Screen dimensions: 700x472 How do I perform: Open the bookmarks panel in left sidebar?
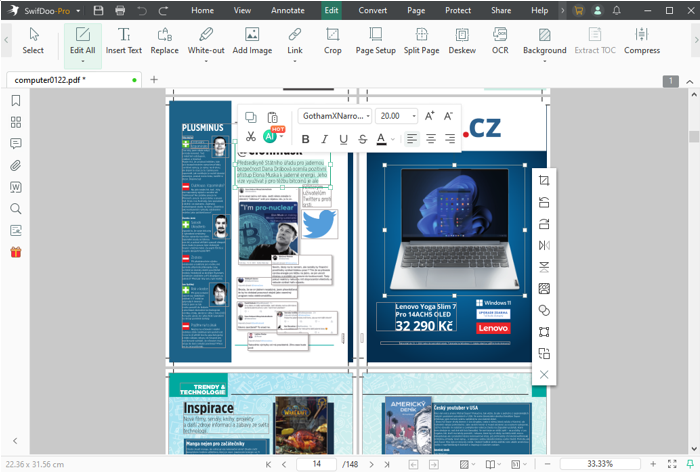pyautogui.click(x=15, y=101)
